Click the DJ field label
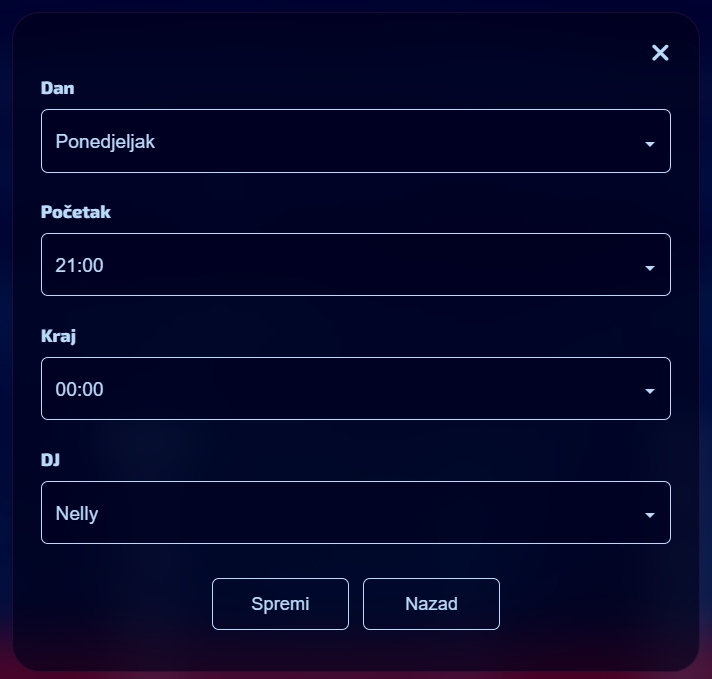 click(x=51, y=460)
